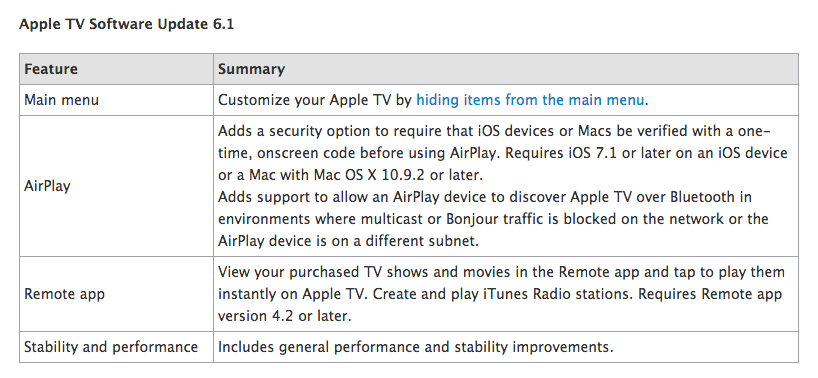Image resolution: width=818 pixels, height=378 pixels.
Task: Click the line about discovering over Bluetooth
Action: tap(485, 197)
